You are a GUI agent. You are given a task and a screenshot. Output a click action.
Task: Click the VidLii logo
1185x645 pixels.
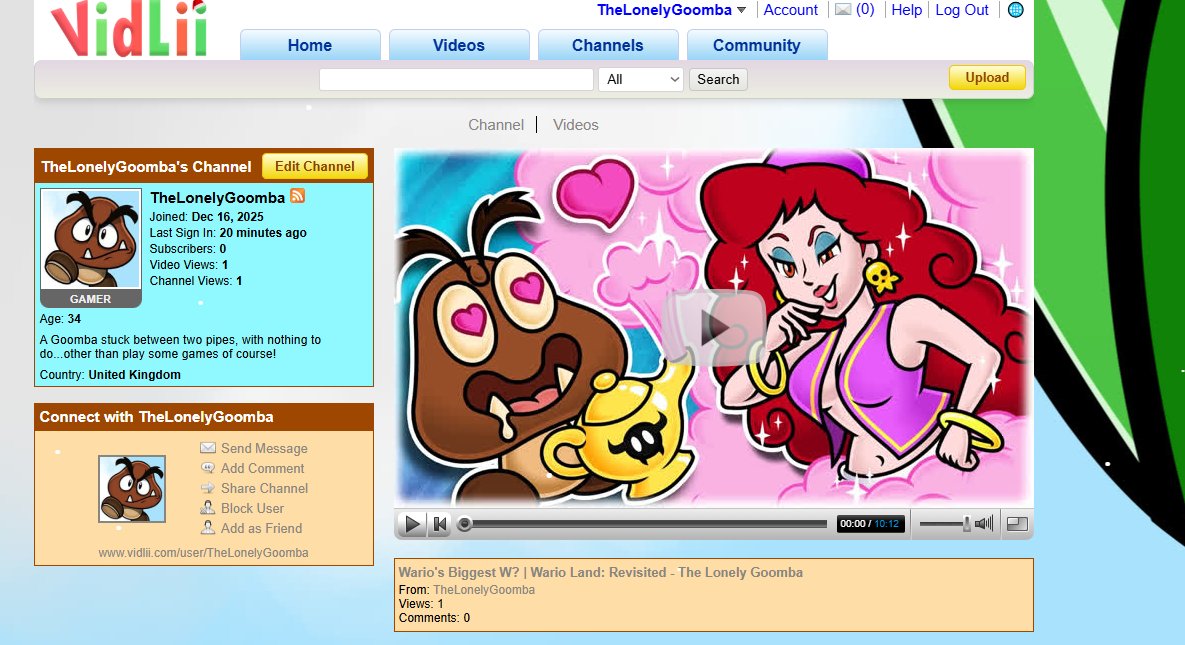pos(128,29)
